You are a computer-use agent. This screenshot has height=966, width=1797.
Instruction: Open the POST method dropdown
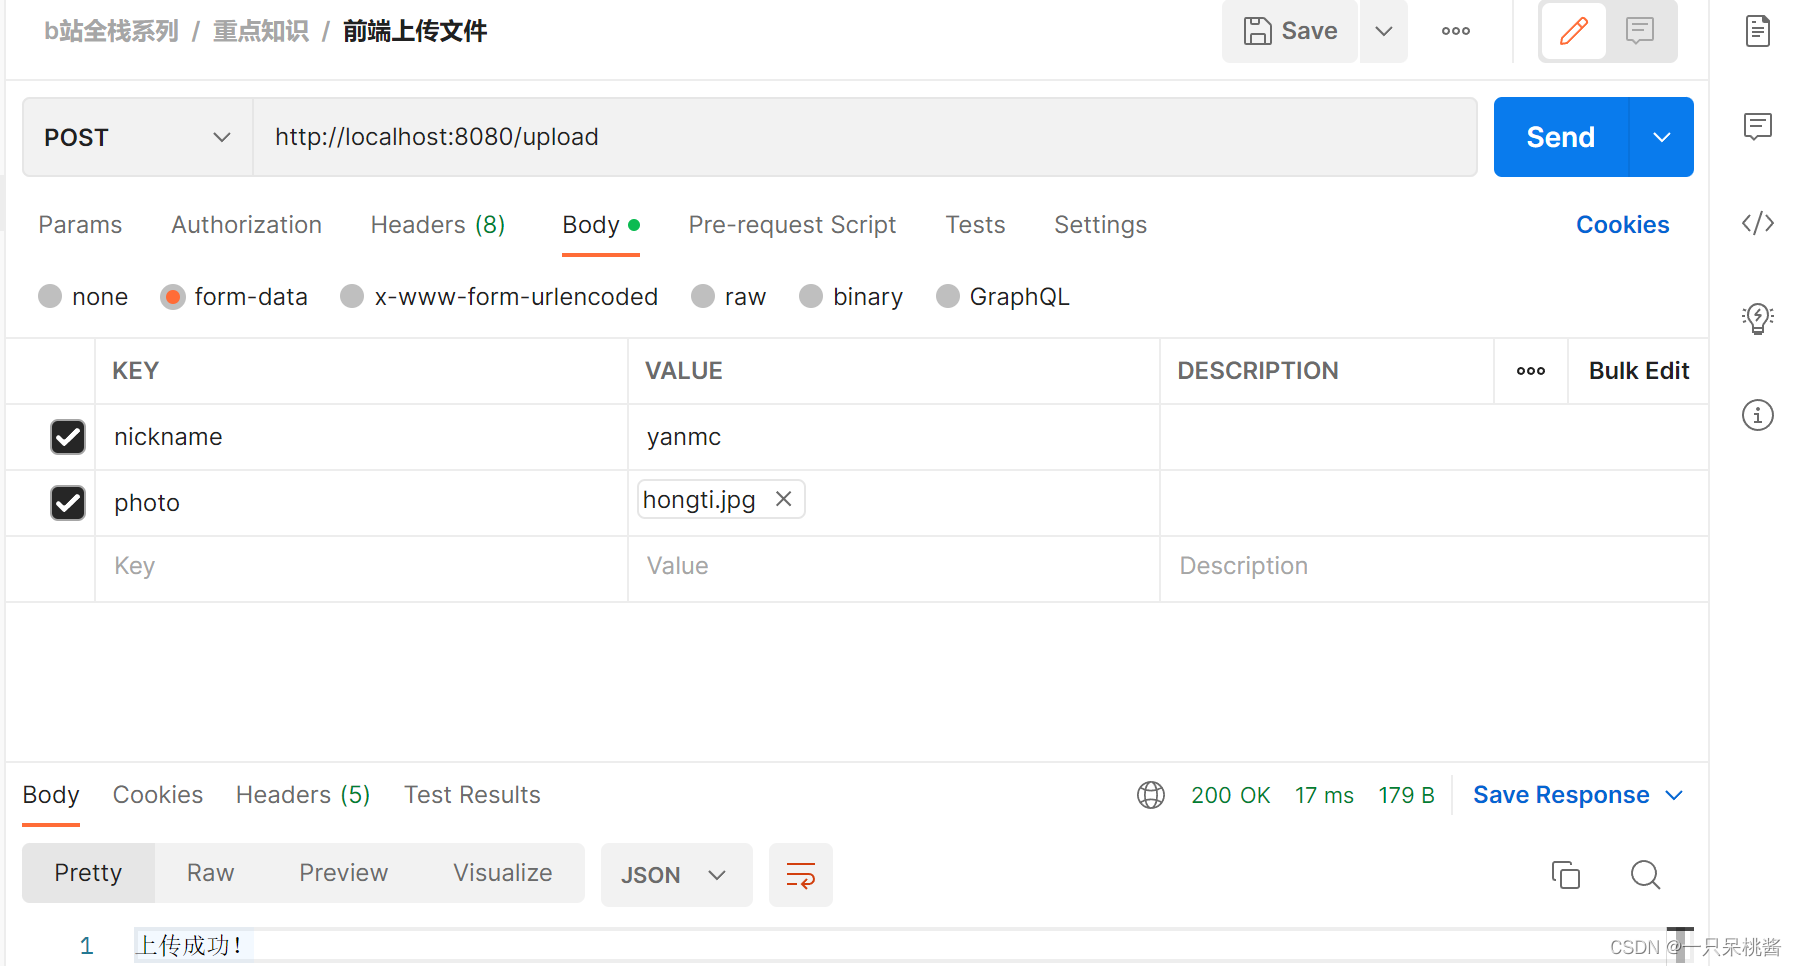(x=138, y=137)
